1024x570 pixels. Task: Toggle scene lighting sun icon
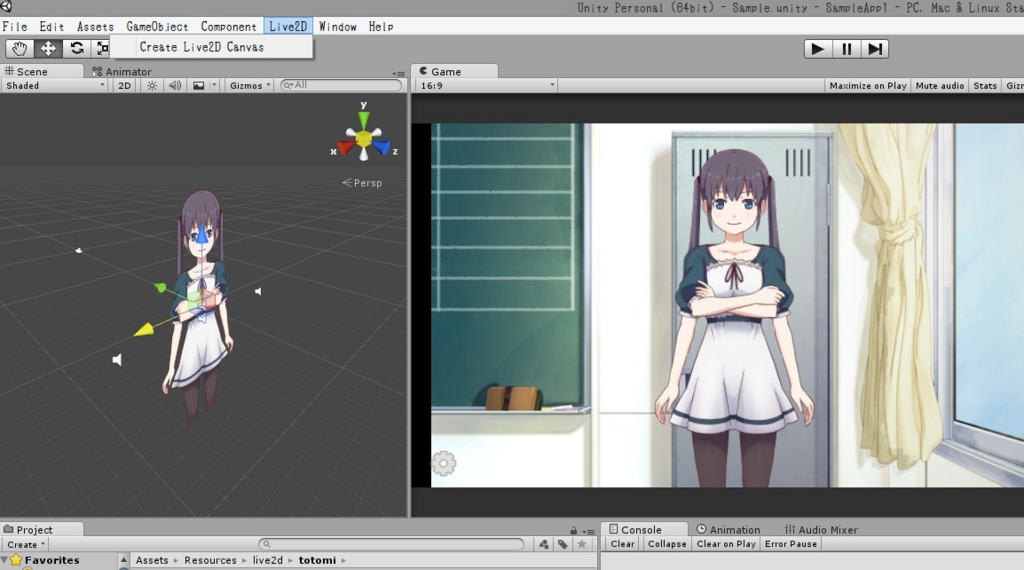(152, 86)
